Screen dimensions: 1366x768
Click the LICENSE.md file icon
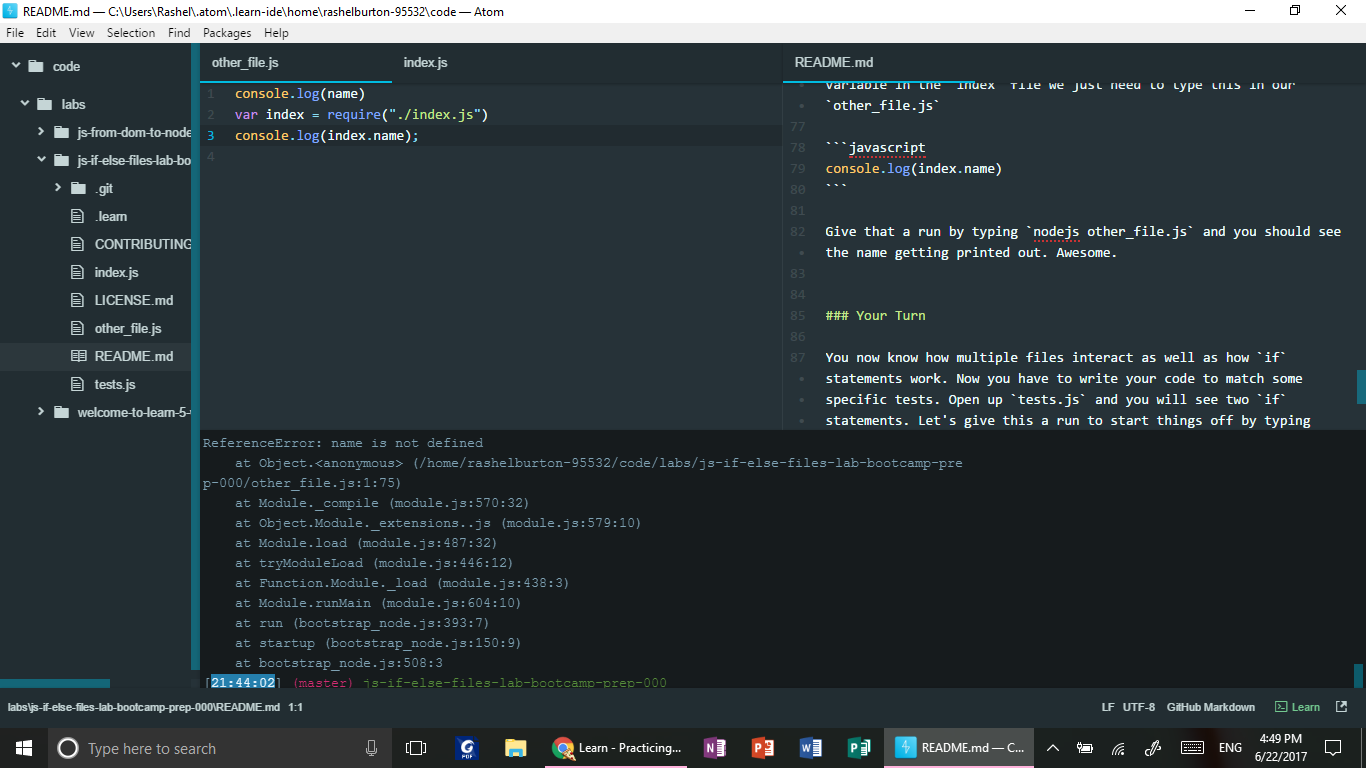[x=78, y=300]
